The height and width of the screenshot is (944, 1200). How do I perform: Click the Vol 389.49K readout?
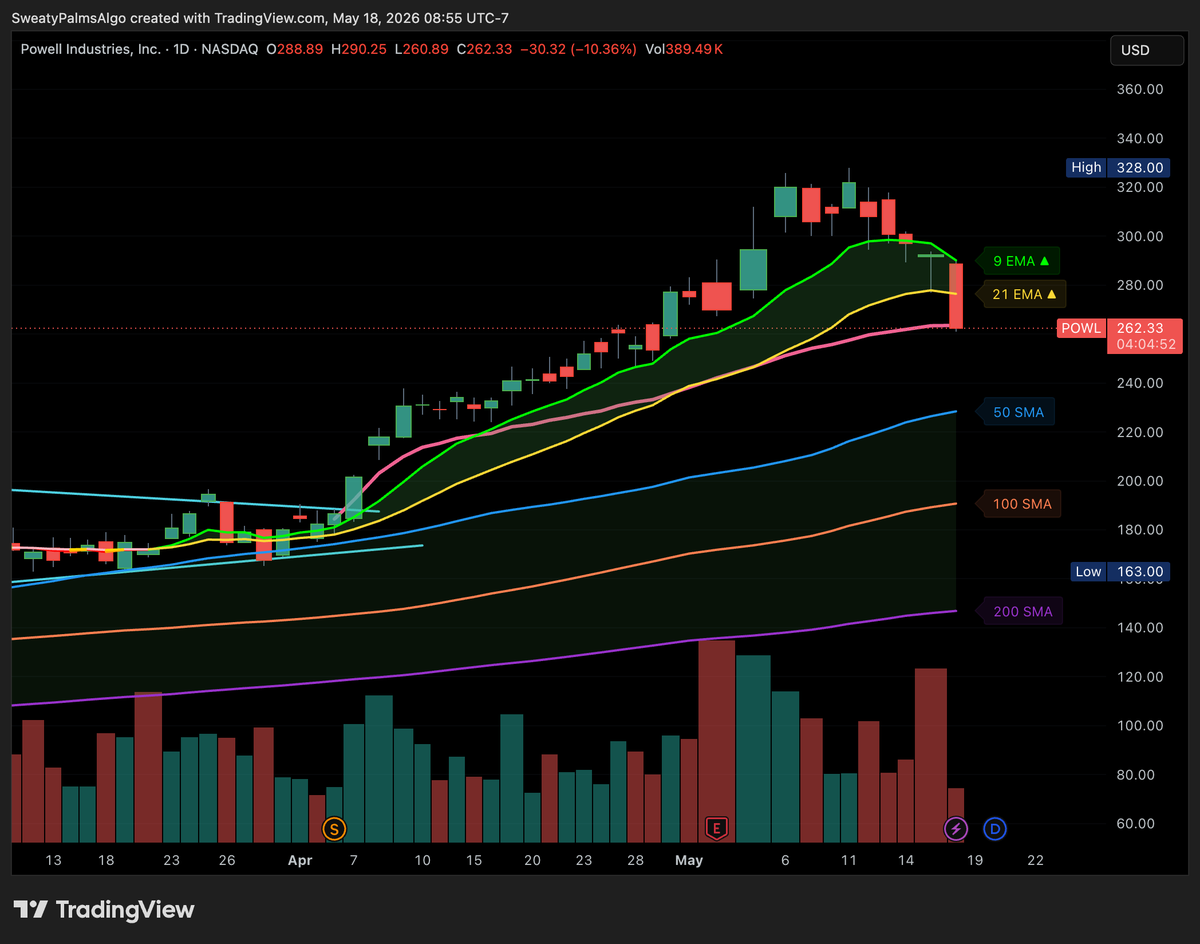click(x=684, y=48)
